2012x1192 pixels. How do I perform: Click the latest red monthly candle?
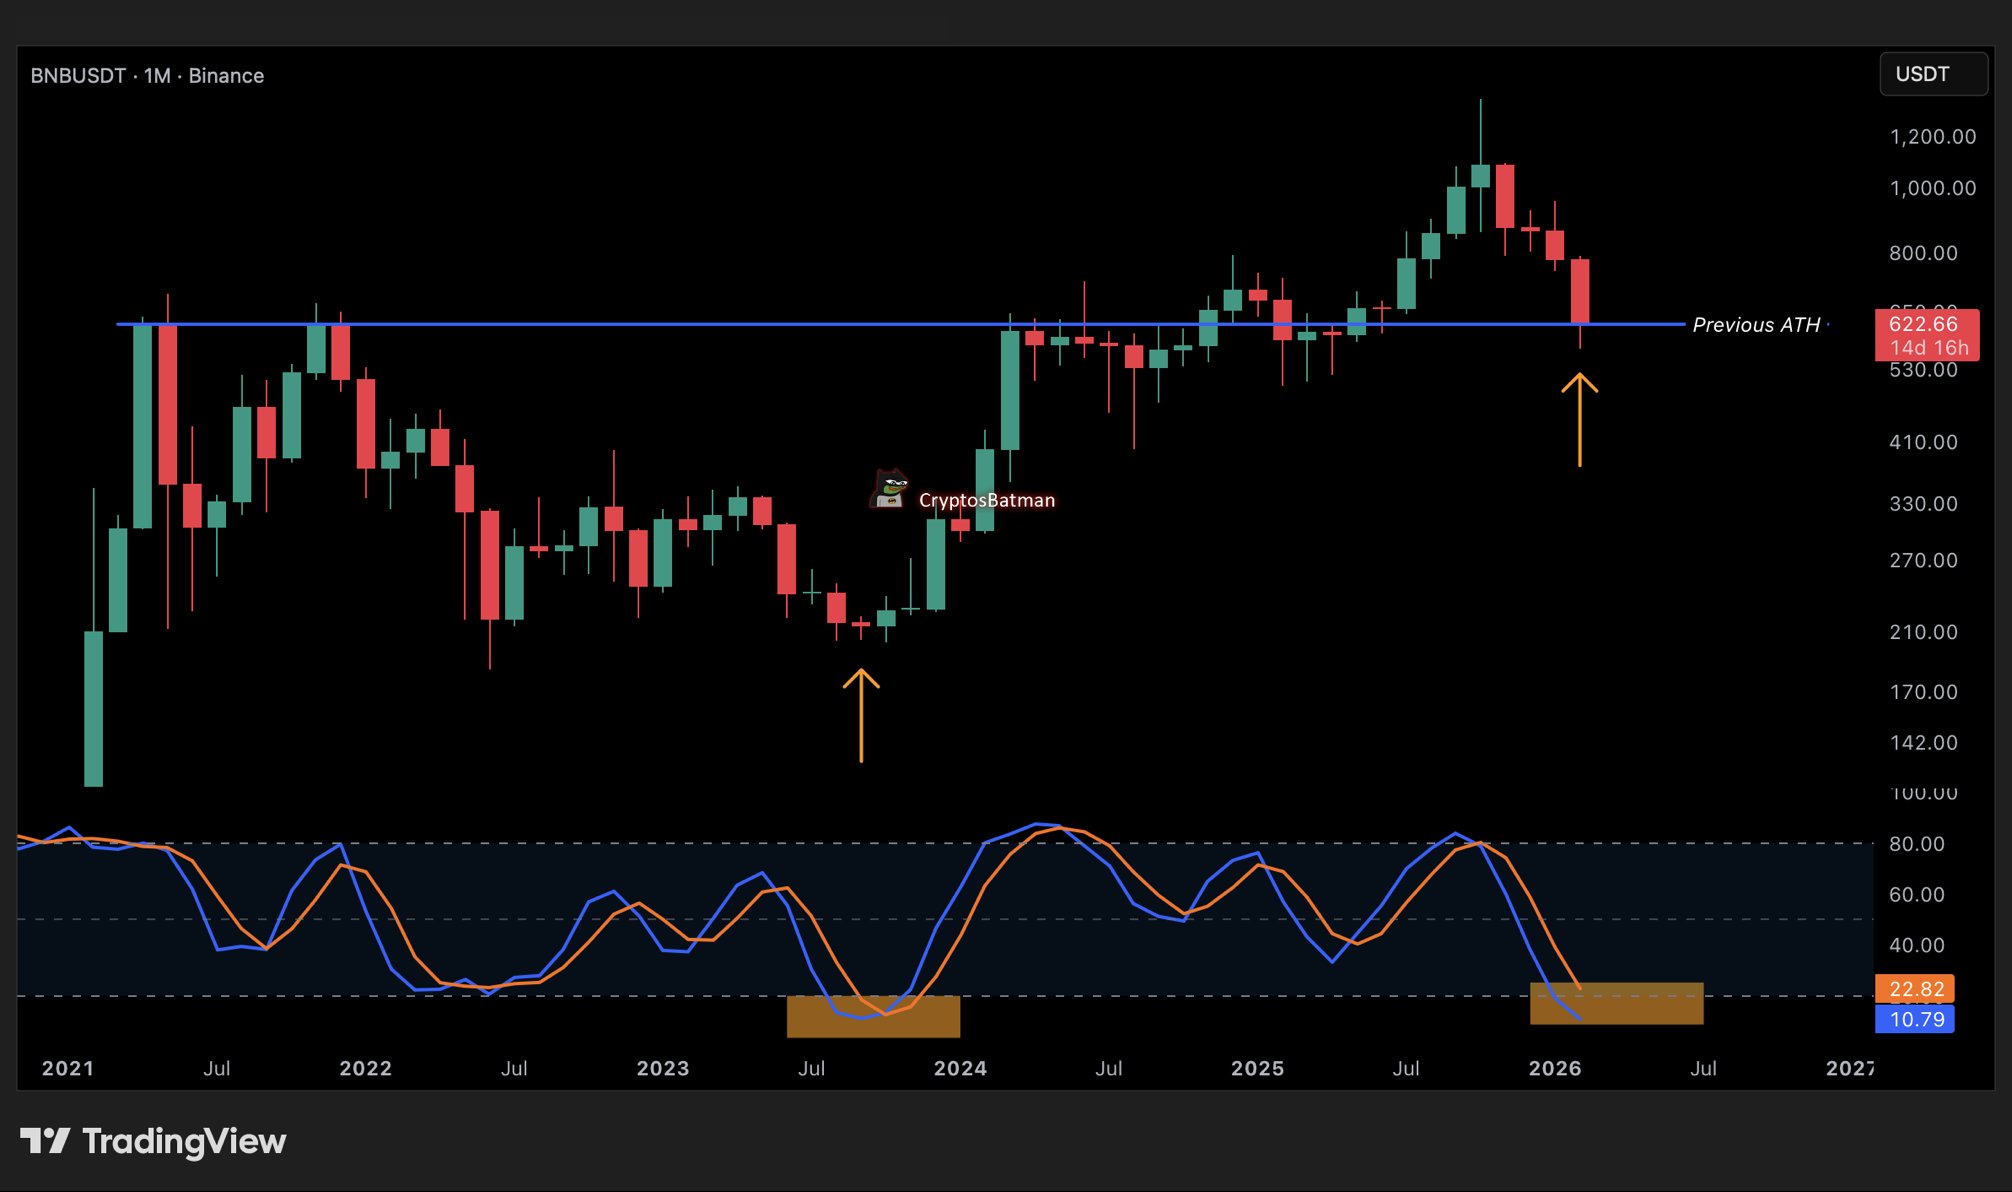point(1580,290)
